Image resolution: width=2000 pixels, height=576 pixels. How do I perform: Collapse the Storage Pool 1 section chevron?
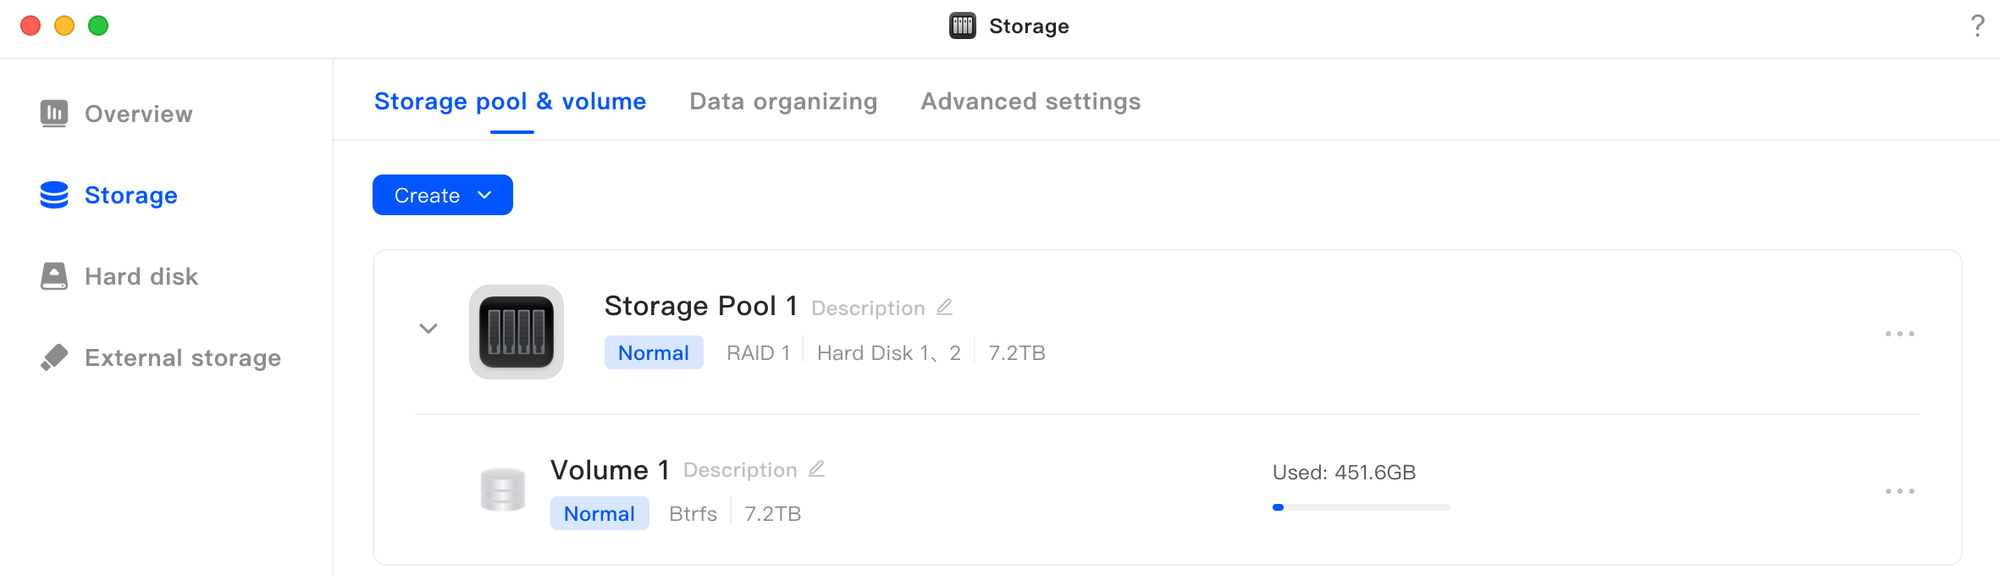coord(428,329)
